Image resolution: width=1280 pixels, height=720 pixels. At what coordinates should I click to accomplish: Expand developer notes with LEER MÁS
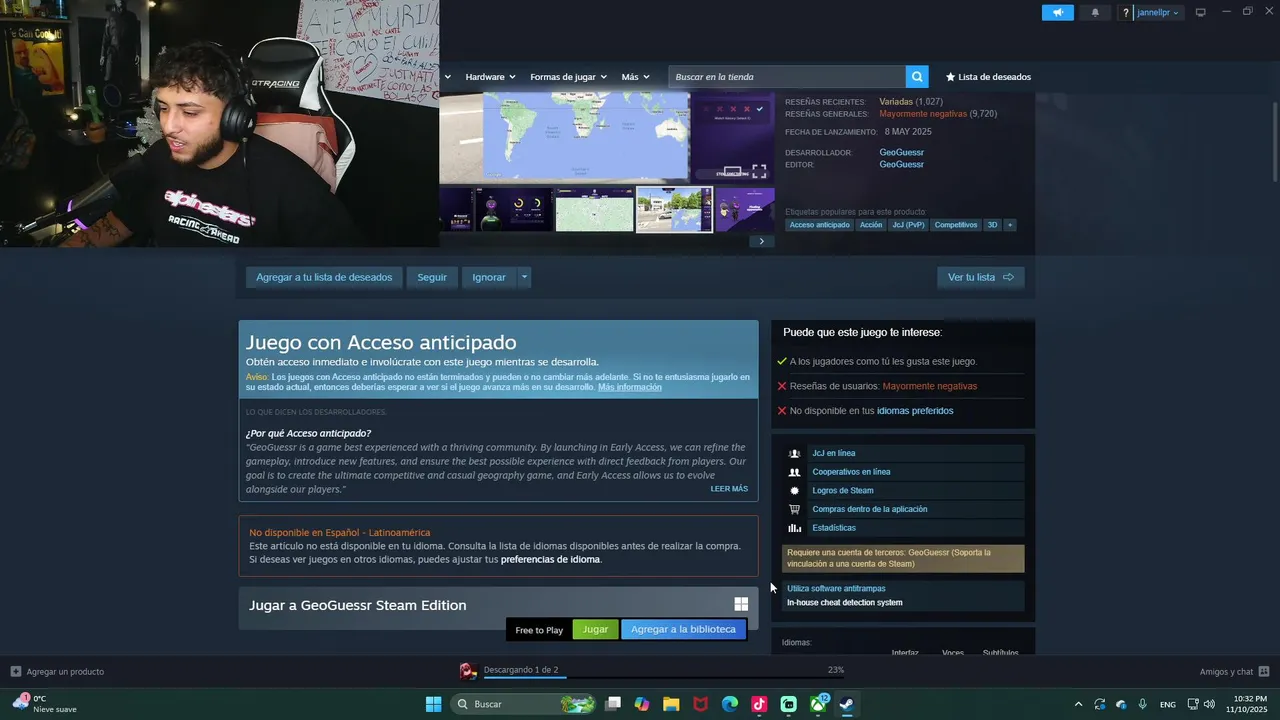pos(729,489)
